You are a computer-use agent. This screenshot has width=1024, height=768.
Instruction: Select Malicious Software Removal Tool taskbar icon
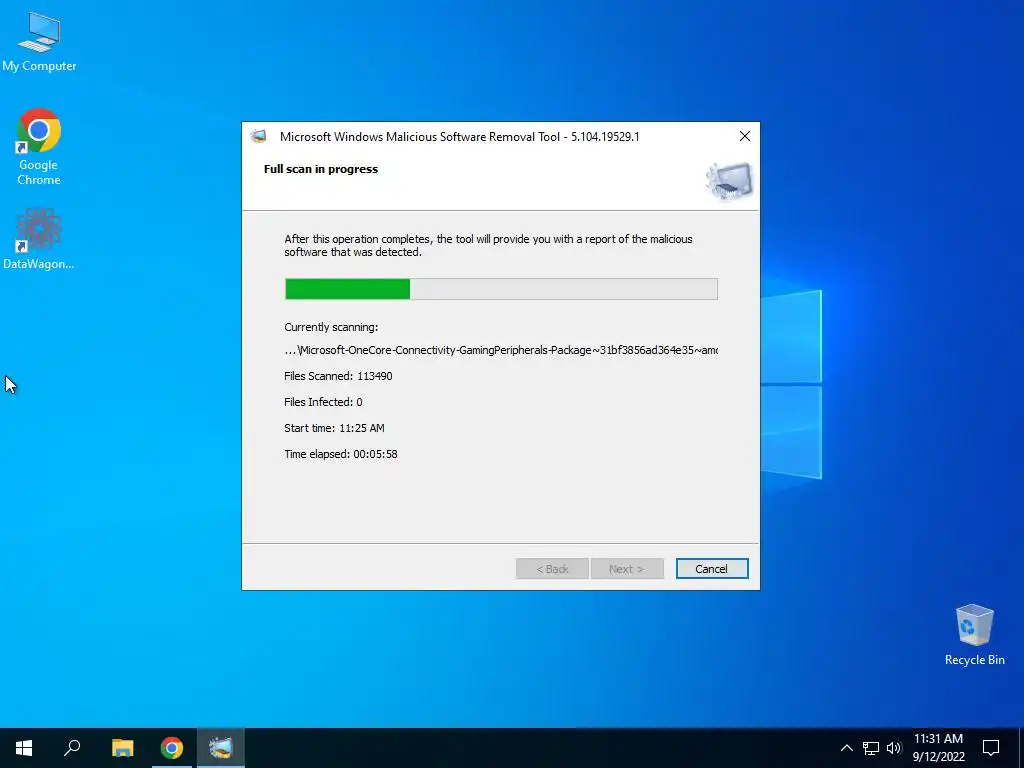tap(221, 748)
